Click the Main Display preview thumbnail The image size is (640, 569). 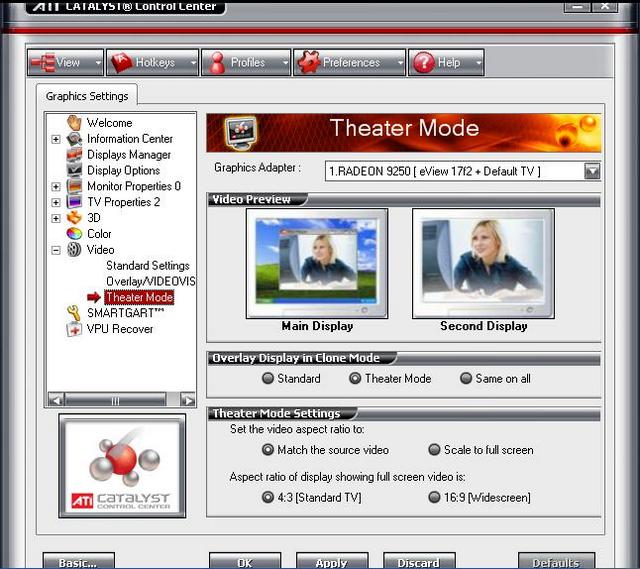coord(317,263)
